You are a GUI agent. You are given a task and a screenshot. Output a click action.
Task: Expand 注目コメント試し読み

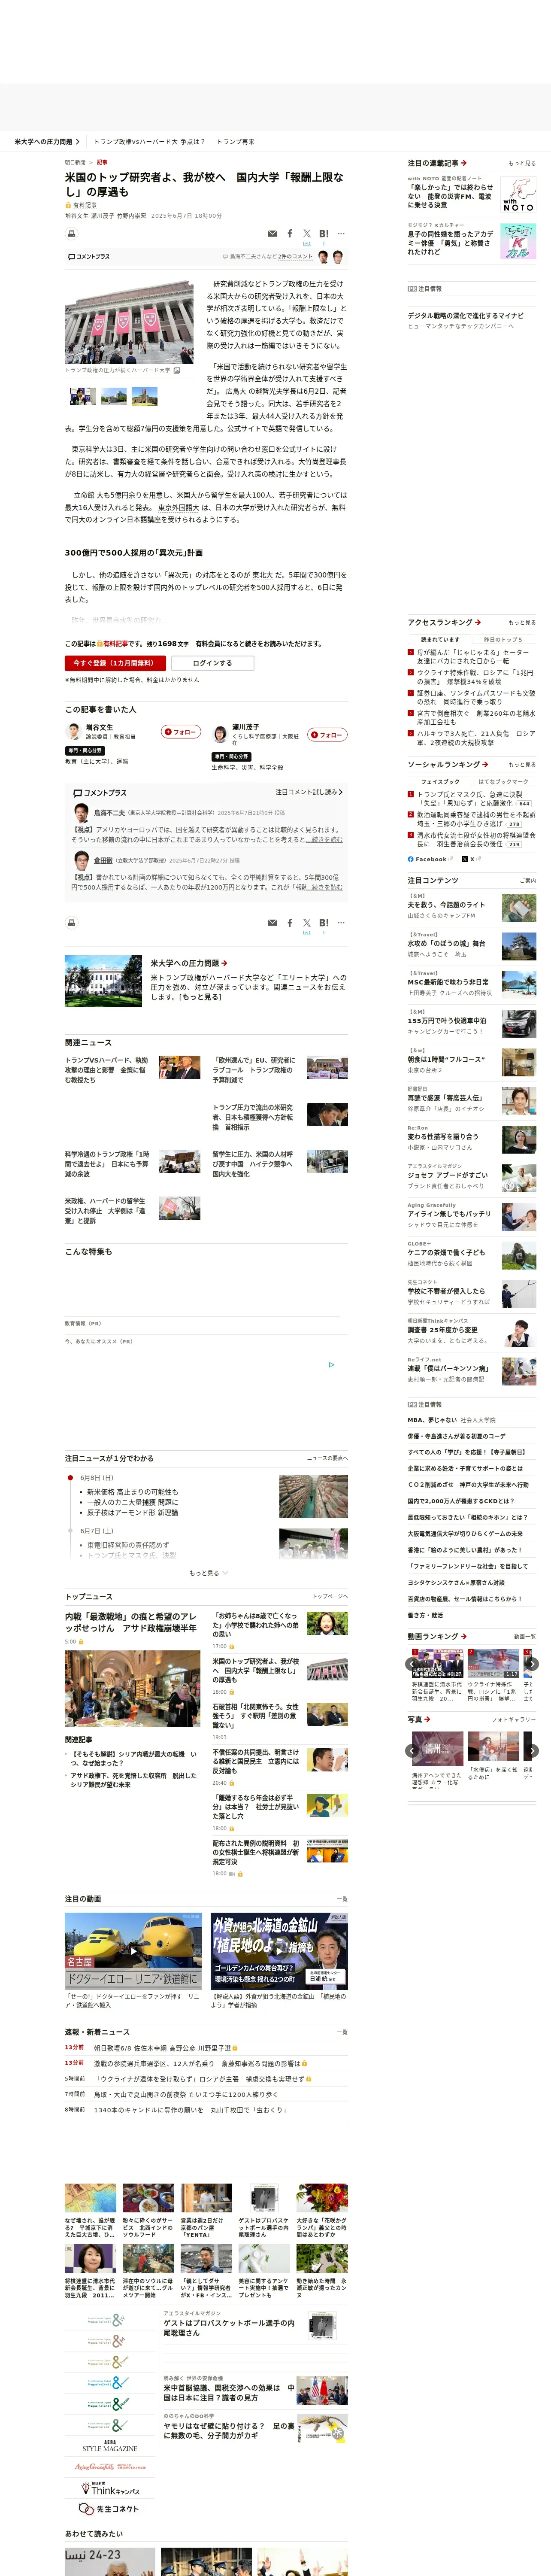coord(309,792)
